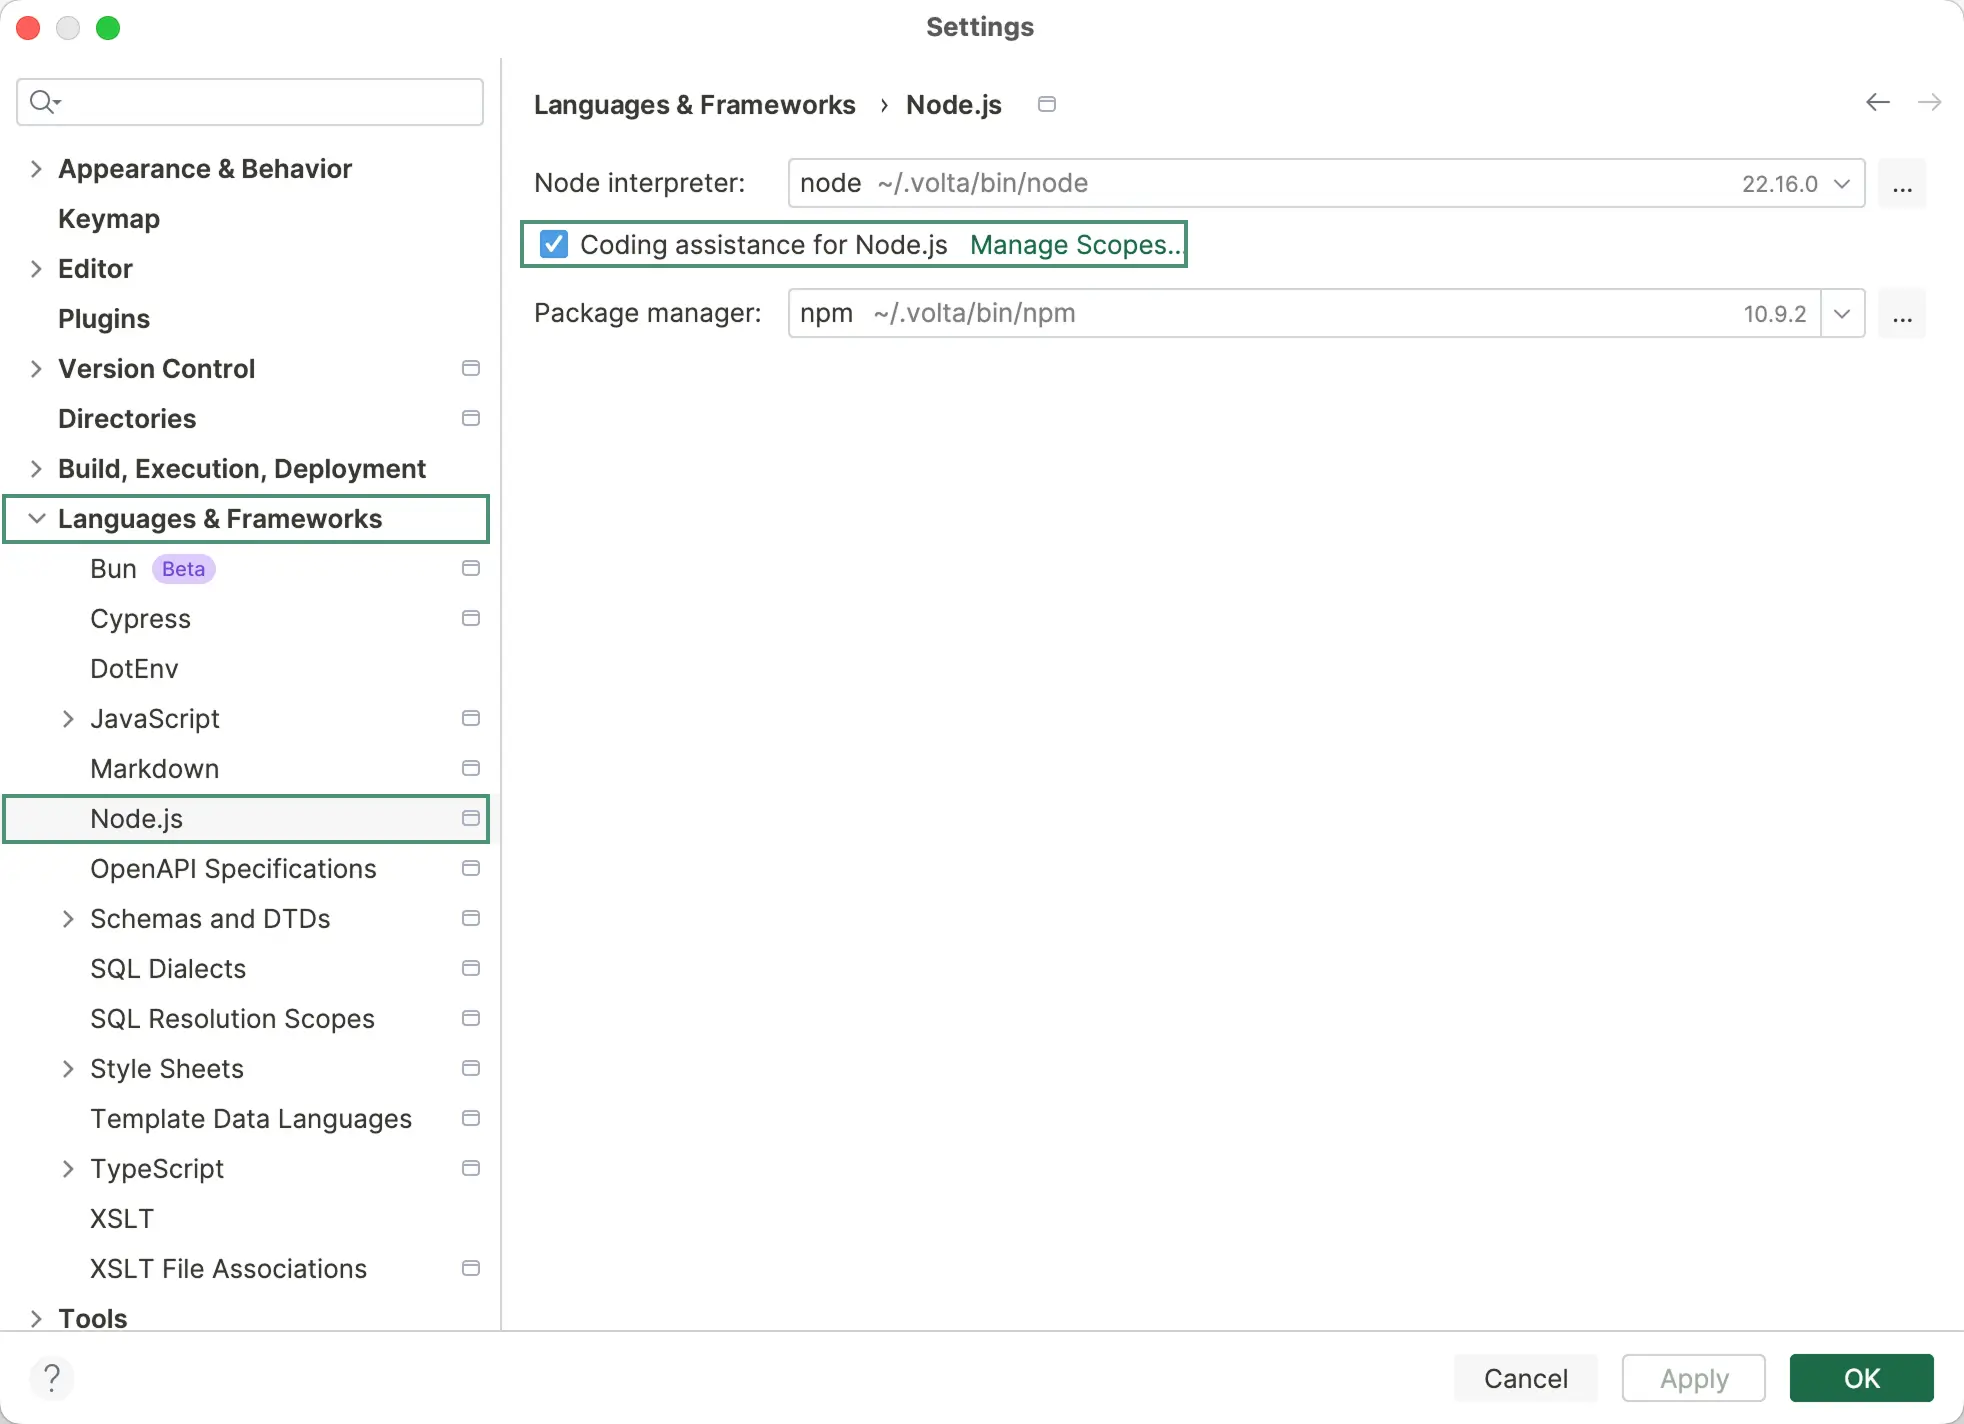Open SQL Resolution Scopes settings
Viewport: 1964px width, 1424px height.
click(232, 1019)
